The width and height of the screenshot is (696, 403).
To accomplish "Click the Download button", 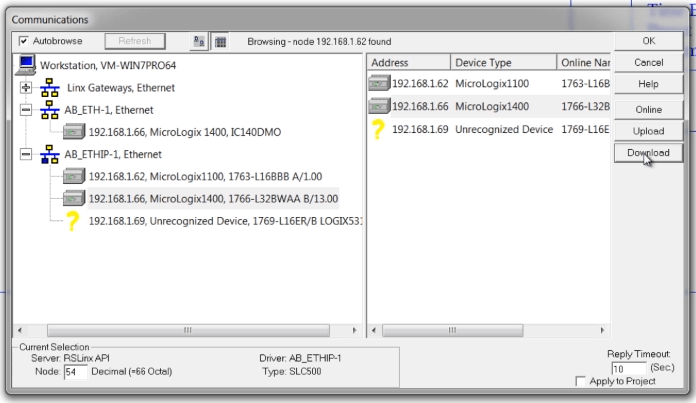I will pos(649,153).
